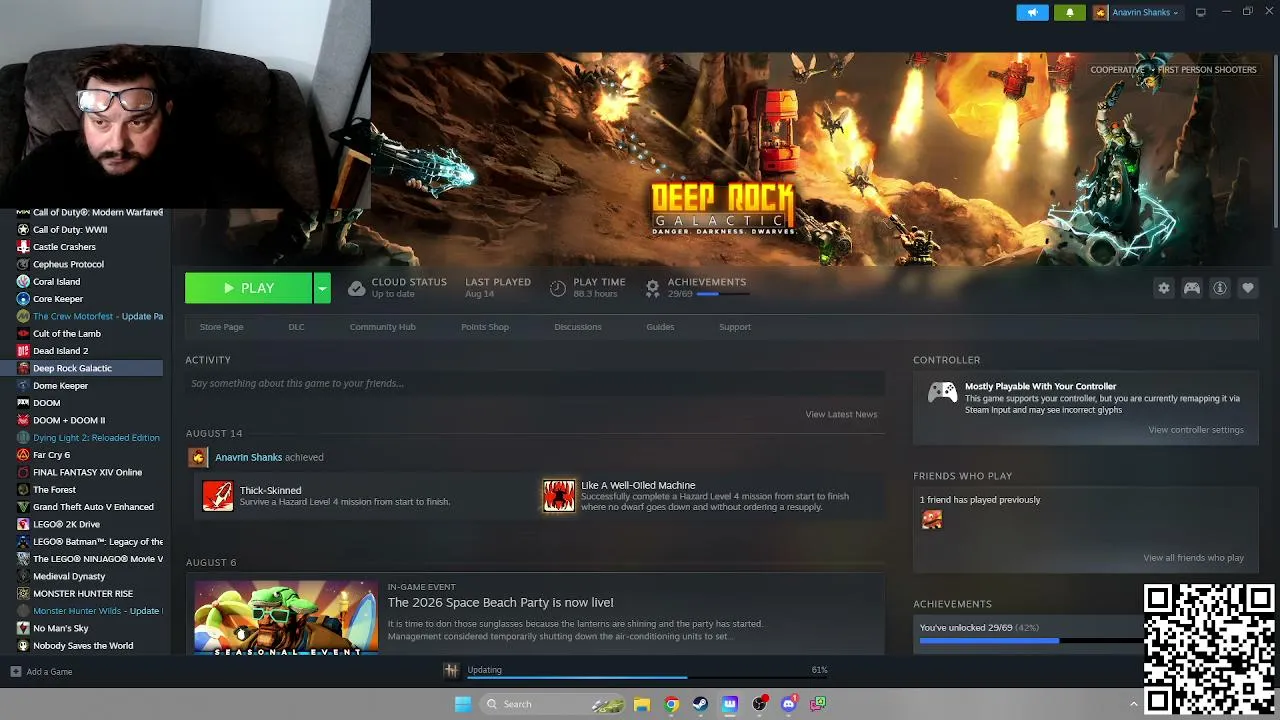Add Deep Rock Galactic to favorites heart

coord(1248,288)
